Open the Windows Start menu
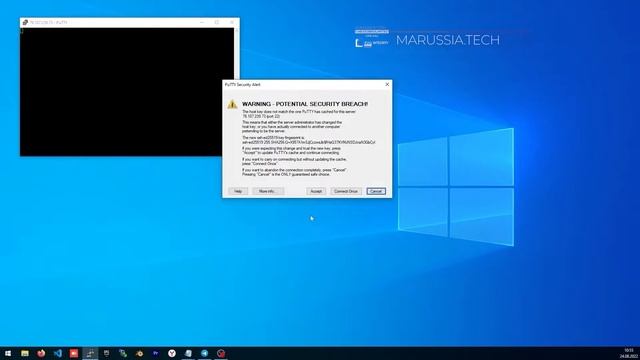 [x=8, y=353]
